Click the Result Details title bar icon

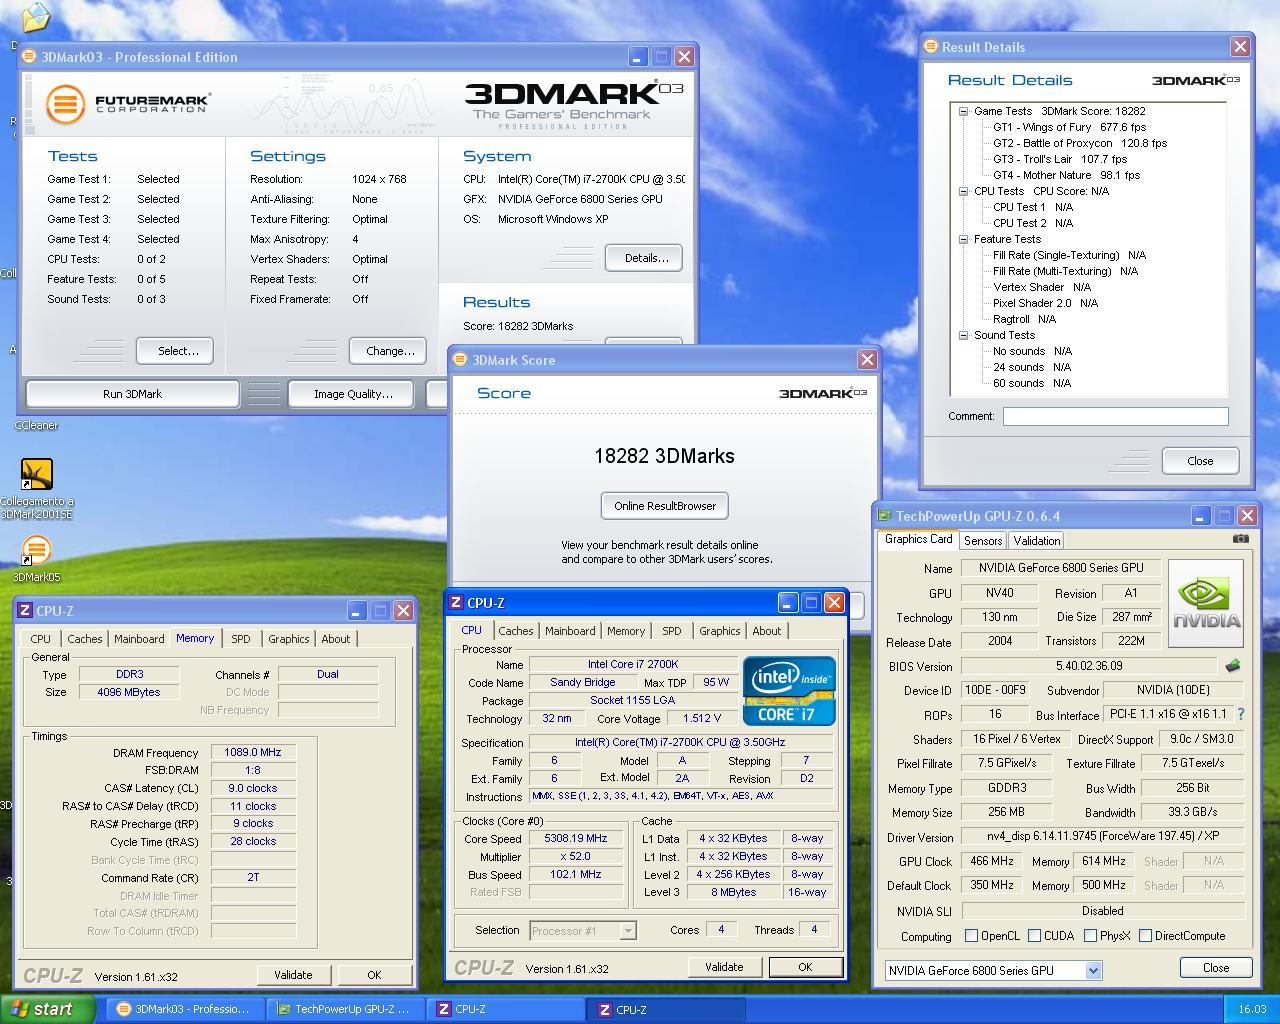930,46
